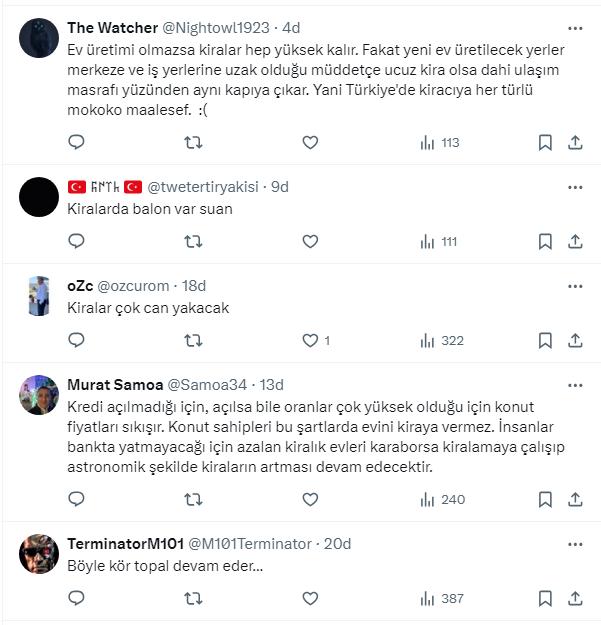The width and height of the screenshot is (601, 625).
Task: View analytics for oZc's tweet
Action: [x=440, y=341]
